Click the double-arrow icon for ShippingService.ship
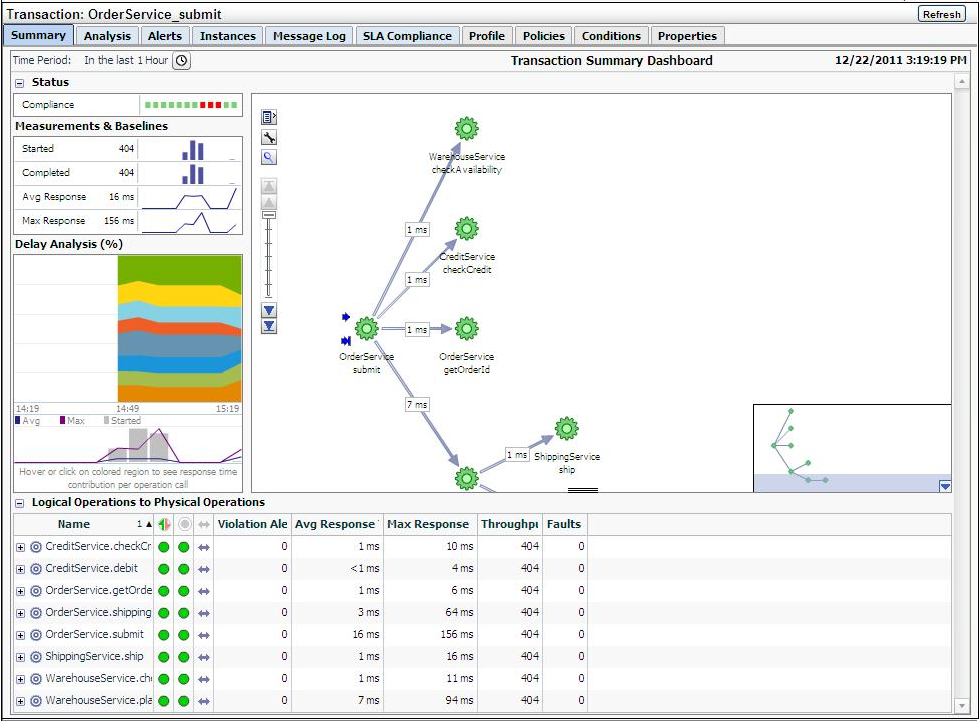 click(204, 657)
